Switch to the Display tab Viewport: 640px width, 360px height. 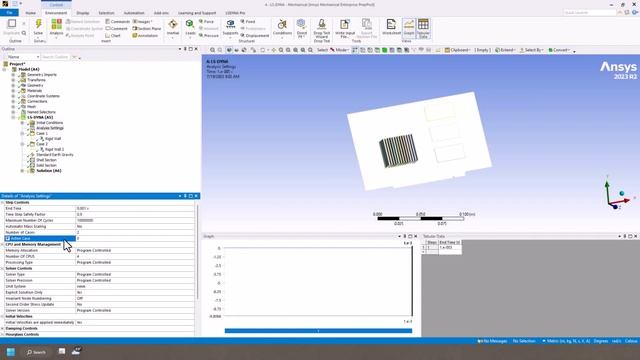pos(83,13)
